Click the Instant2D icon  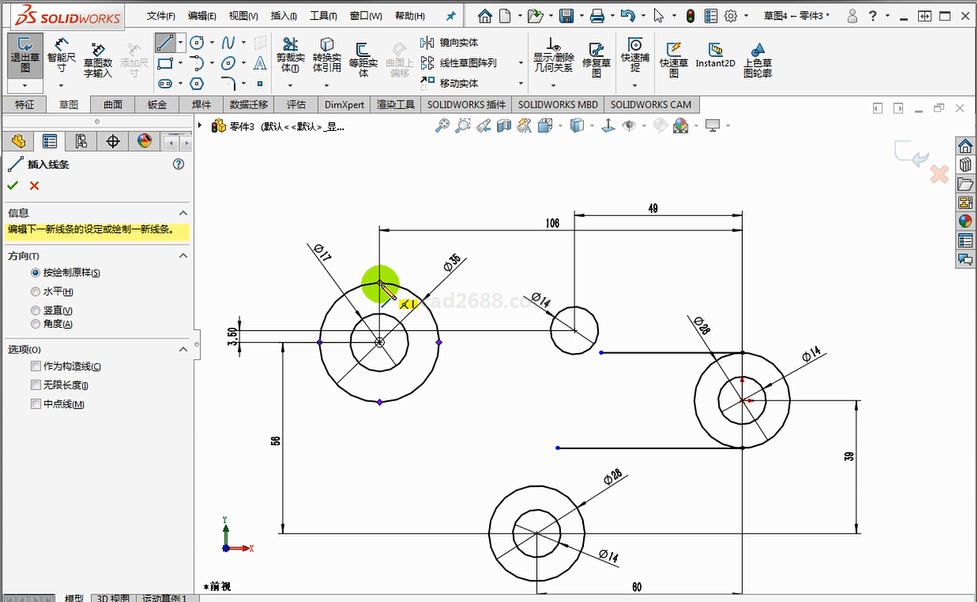click(x=715, y=56)
